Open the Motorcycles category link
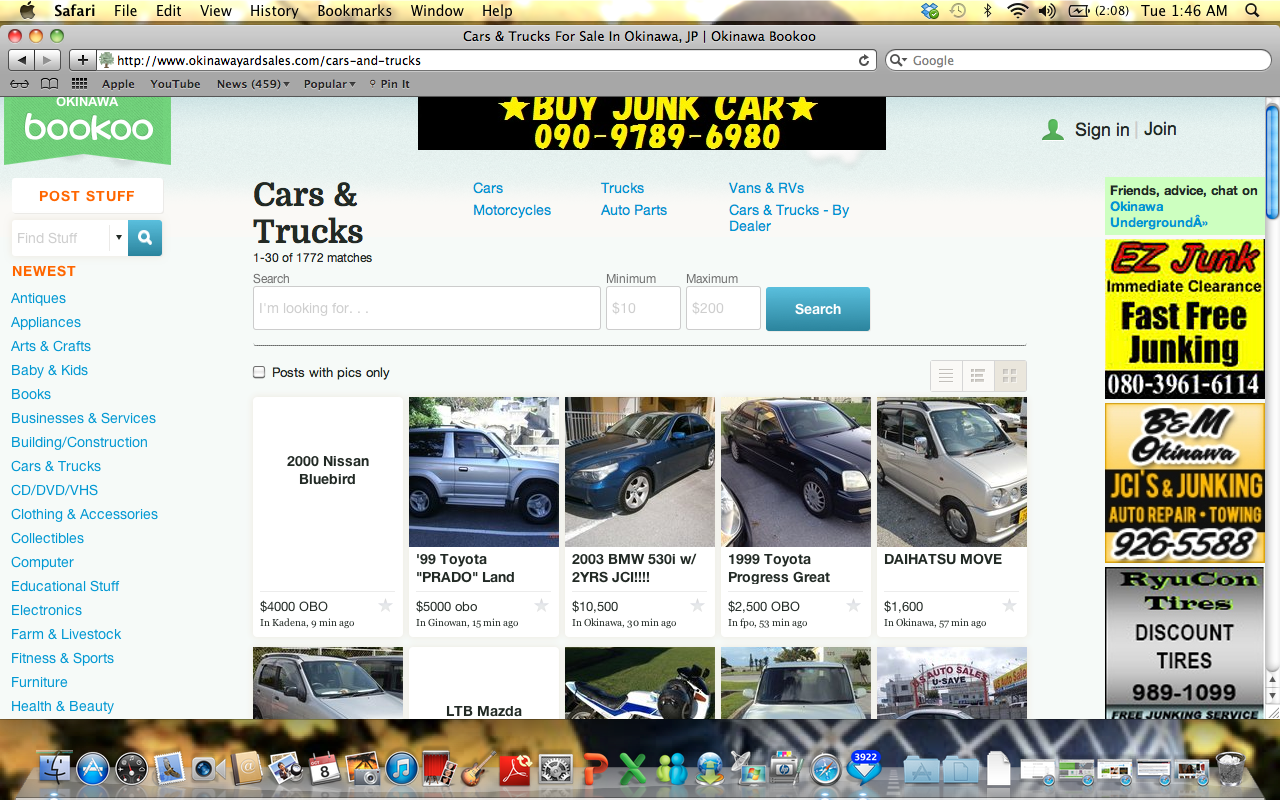The image size is (1280, 800). point(512,210)
